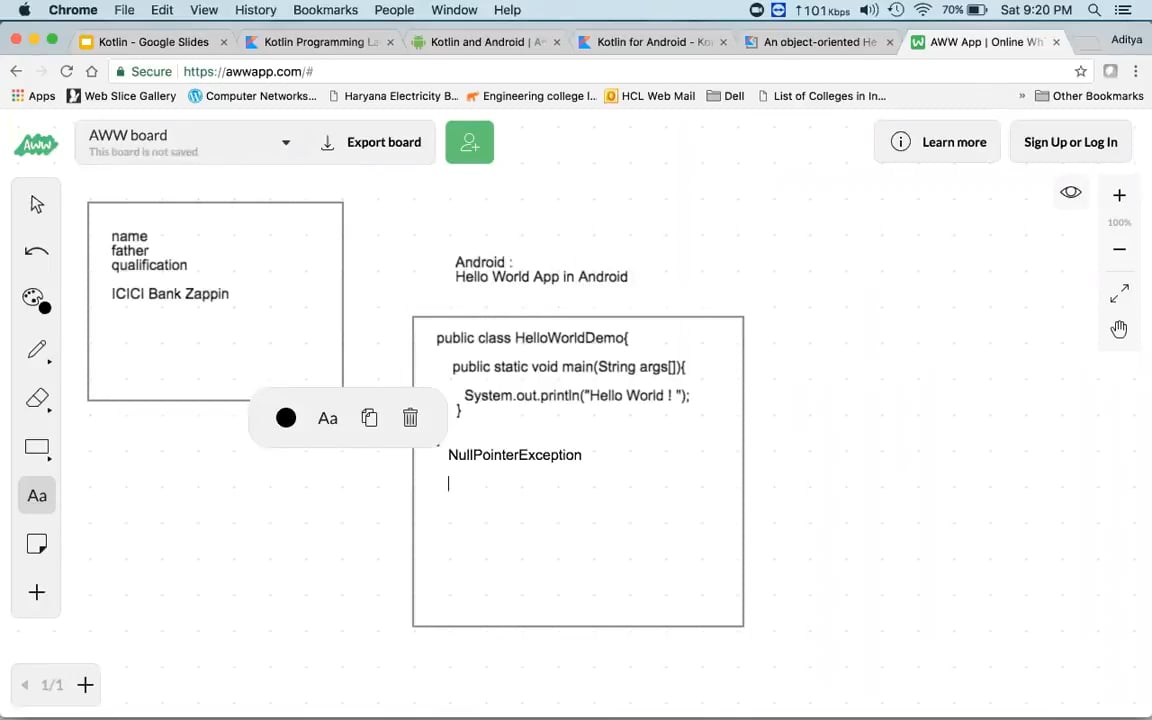Image resolution: width=1152 pixels, height=720 pixels.
Task: Pick black text color in floating toolbar
Action: point(286,417)
